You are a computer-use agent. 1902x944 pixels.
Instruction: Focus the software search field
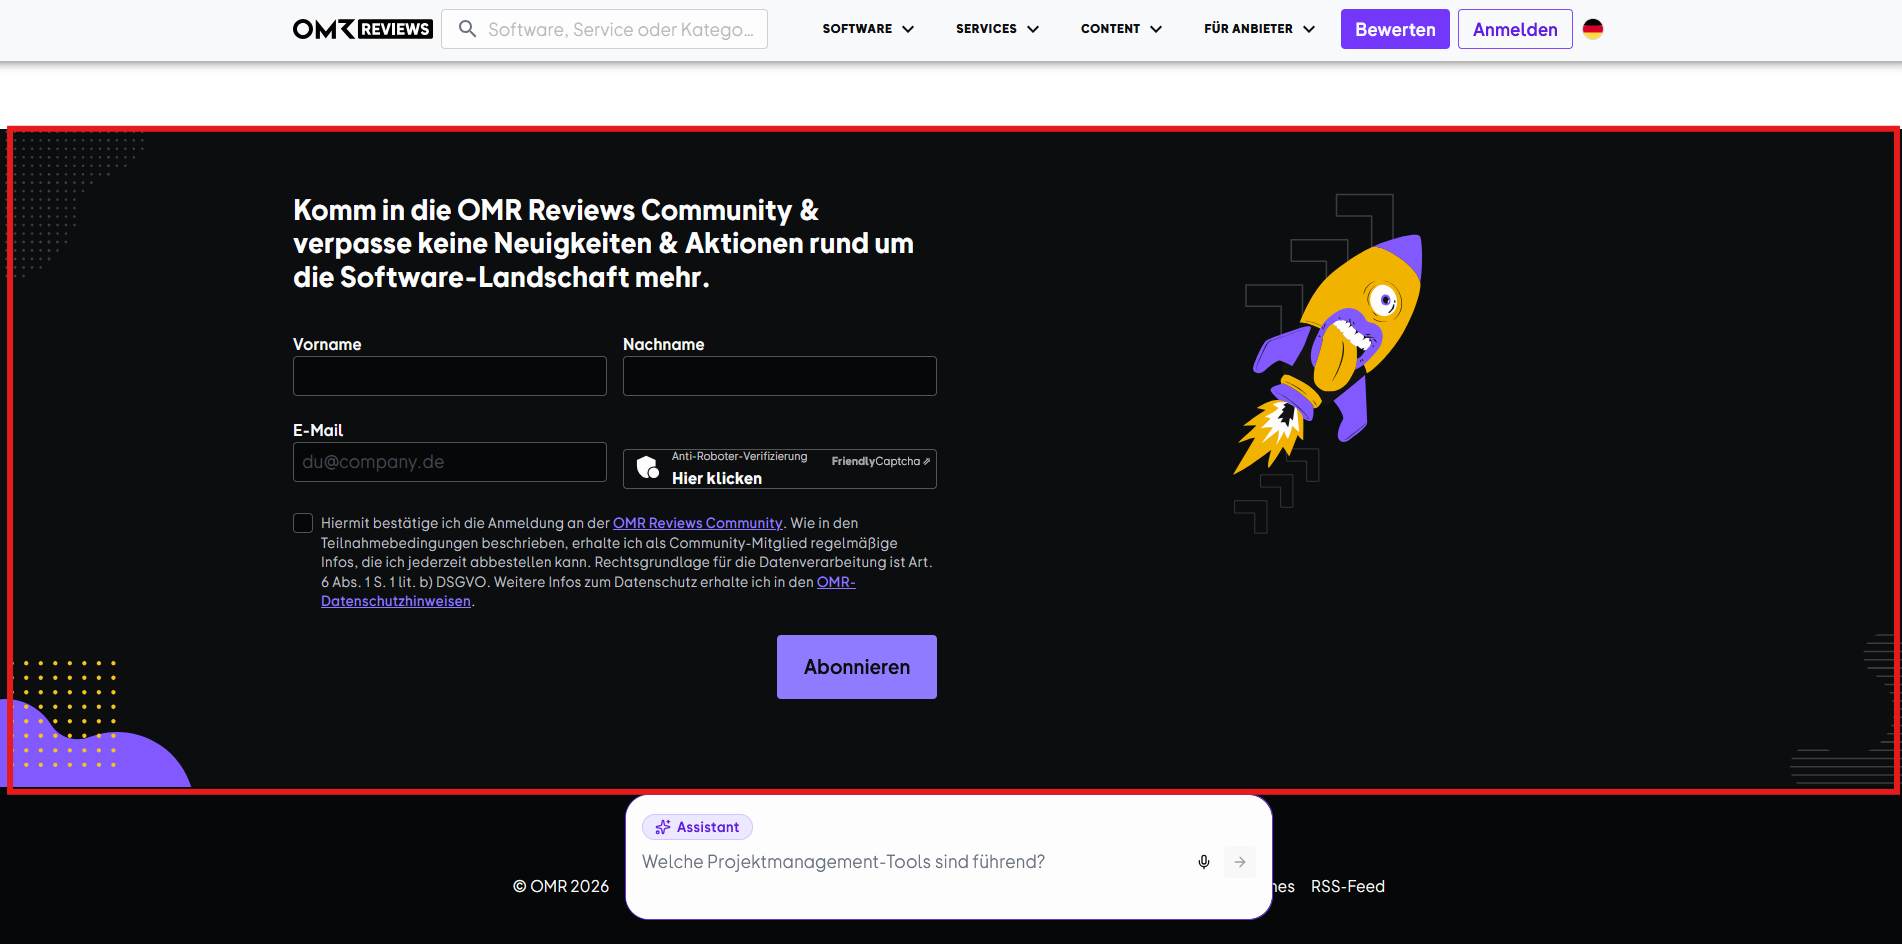604,29
